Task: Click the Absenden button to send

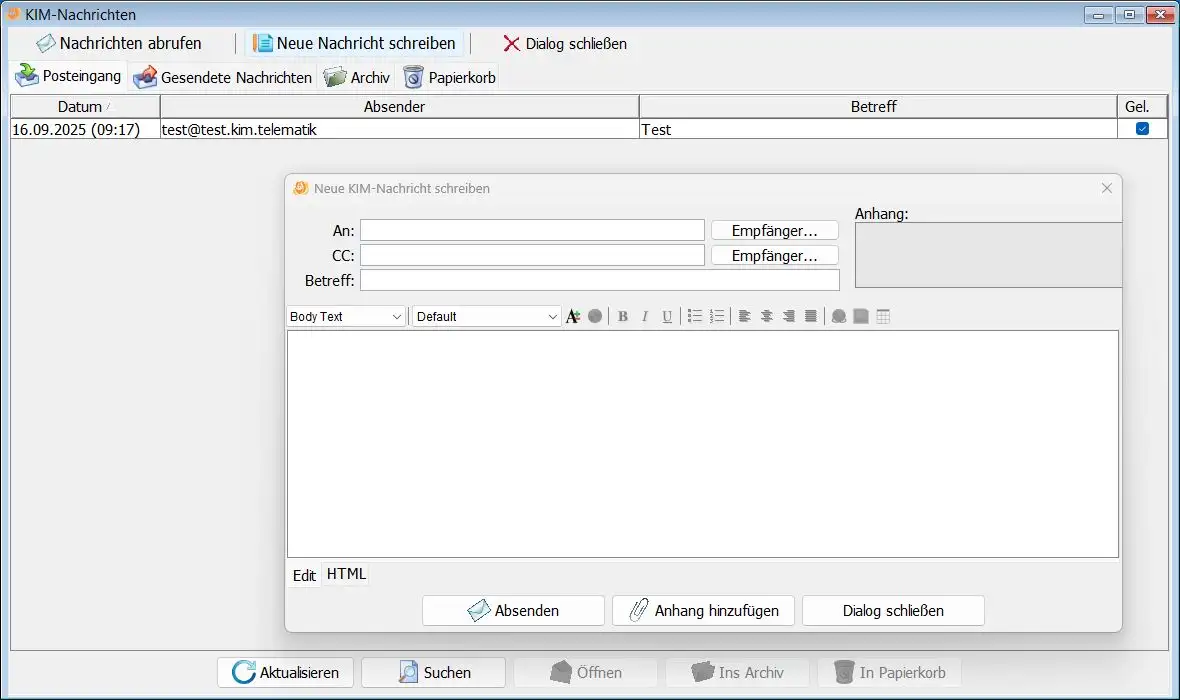Action: [x=513, y=611]
